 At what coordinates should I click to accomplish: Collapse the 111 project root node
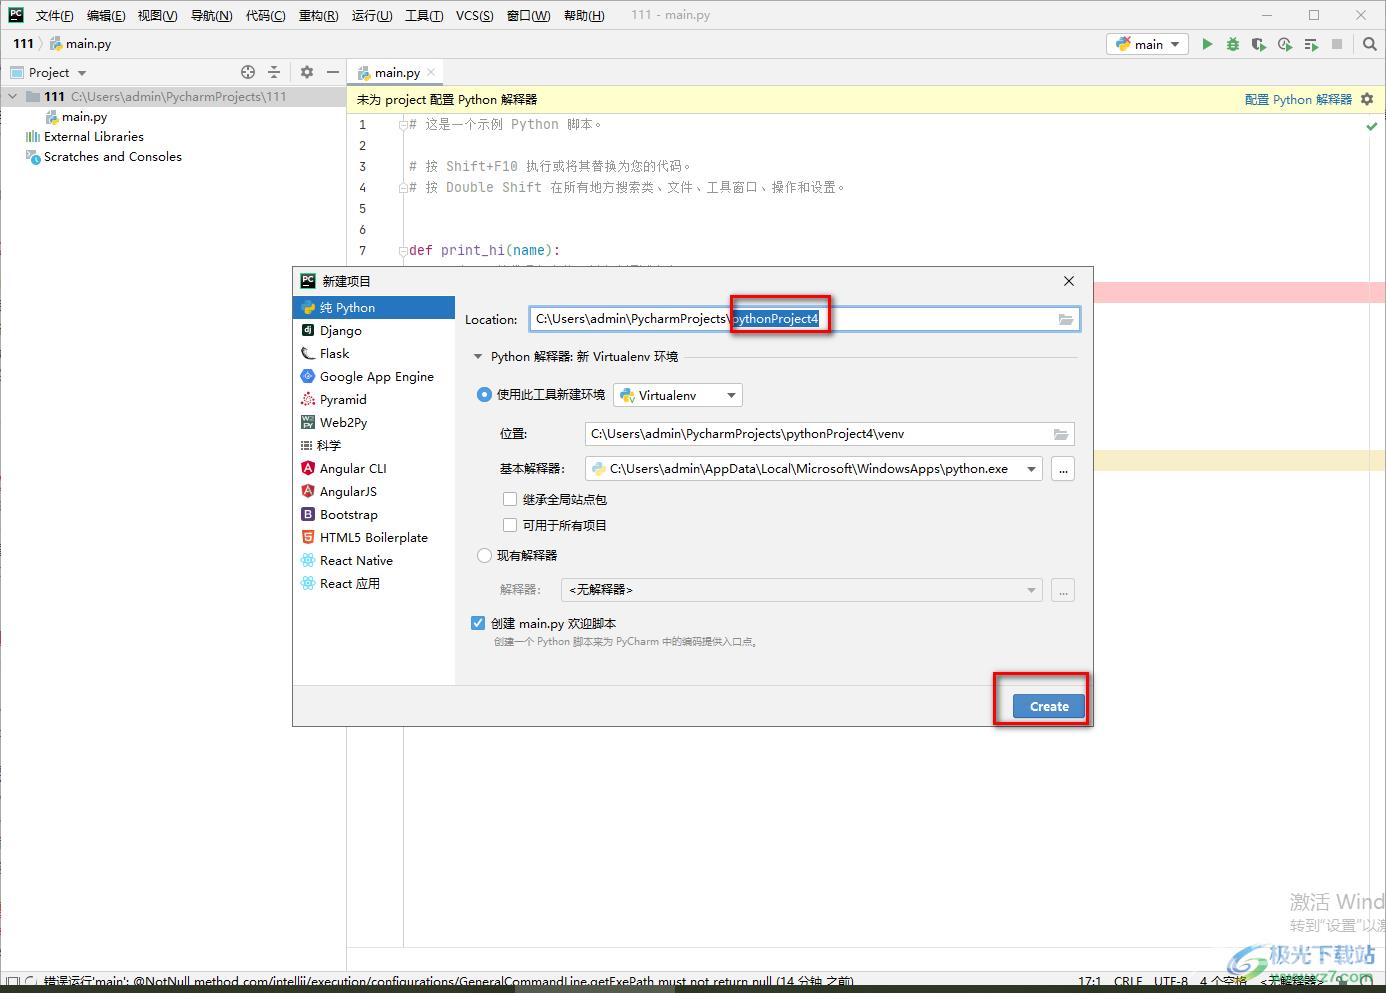(12, 97)
